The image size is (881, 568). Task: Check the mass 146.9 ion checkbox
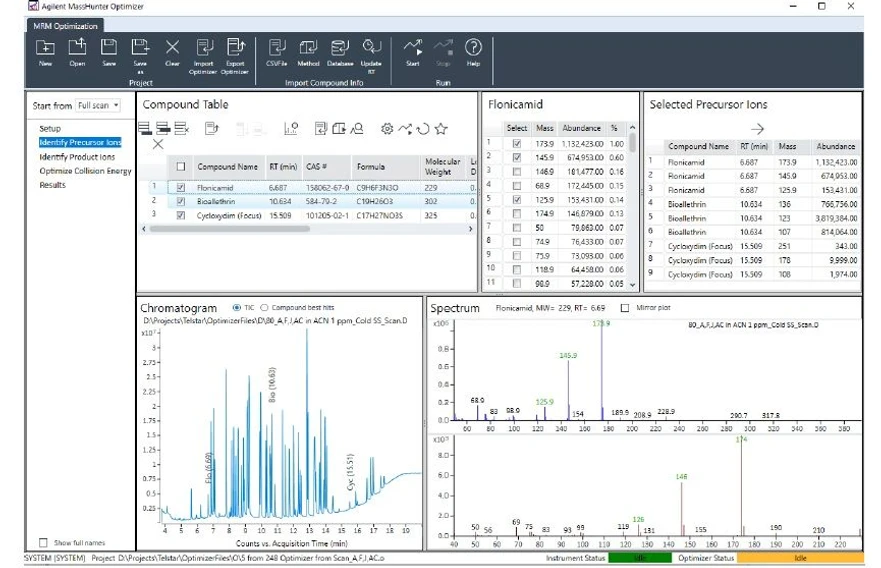(x=516, y=172)
